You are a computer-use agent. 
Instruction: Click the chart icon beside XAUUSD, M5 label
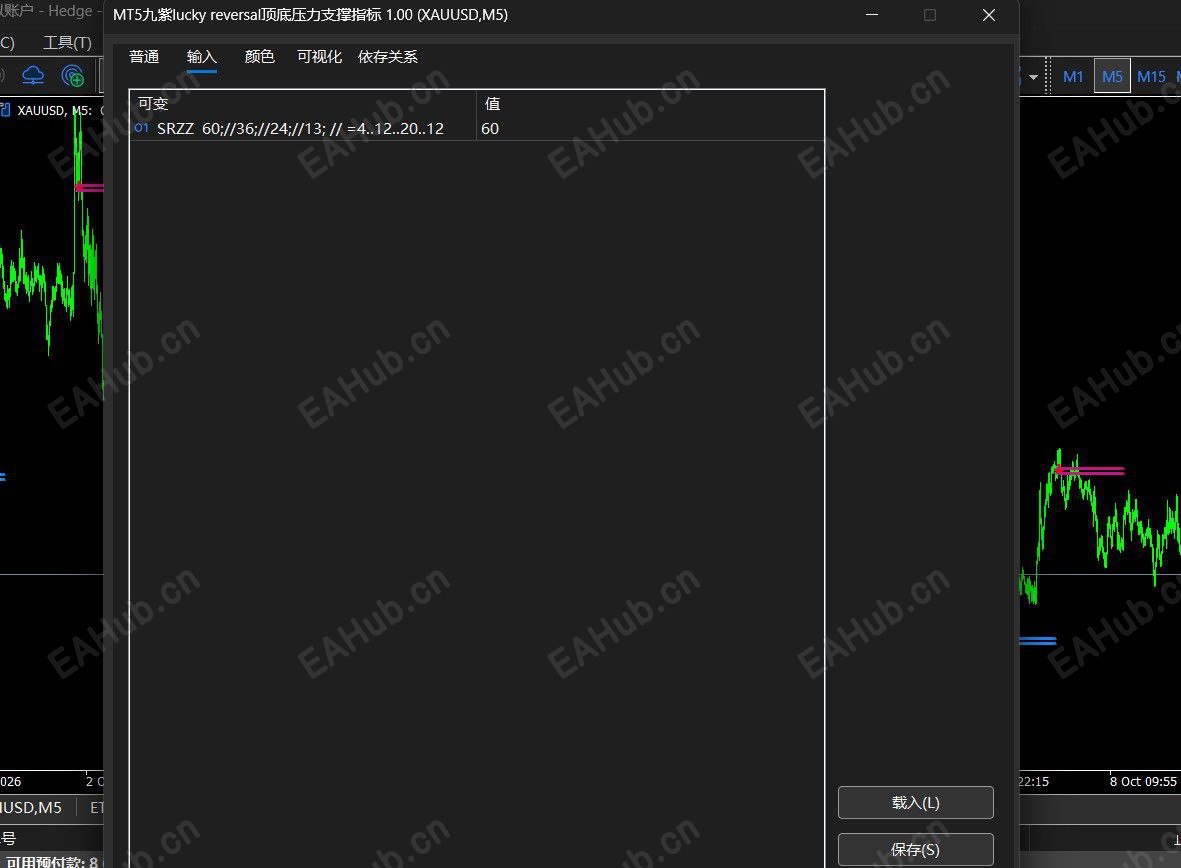[5, 110]
